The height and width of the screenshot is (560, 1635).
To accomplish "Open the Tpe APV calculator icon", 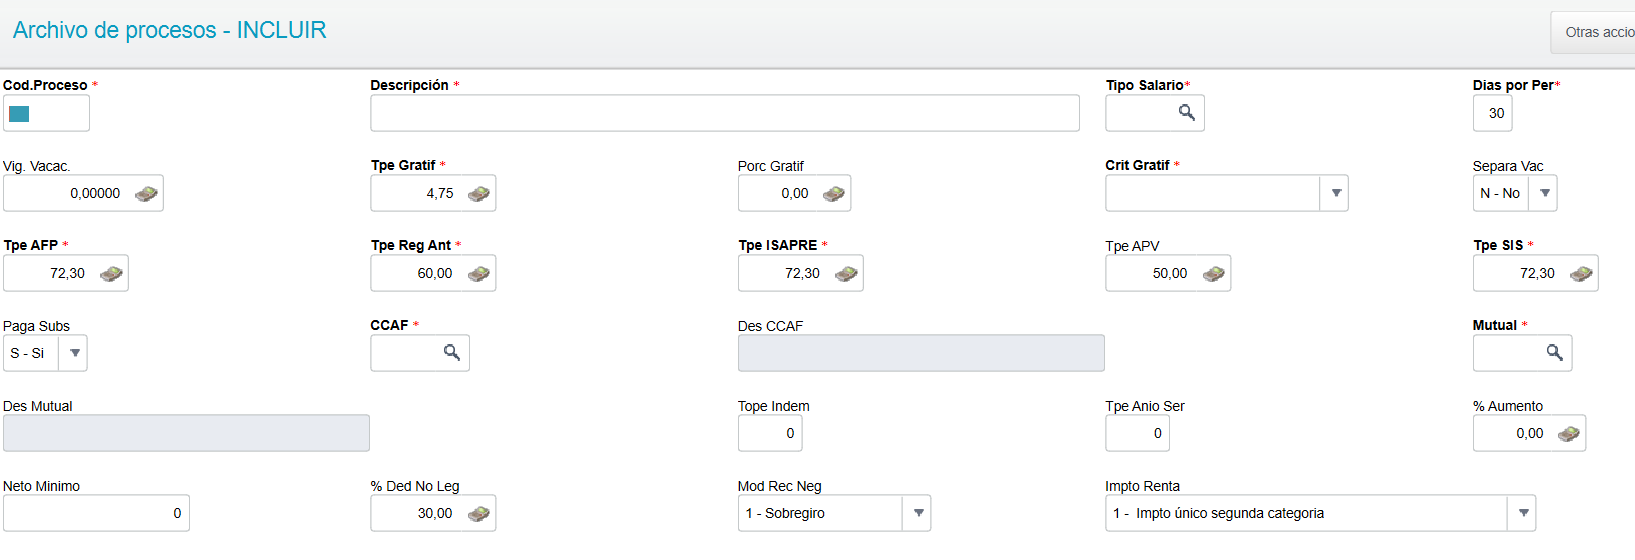I will click(x=1213, y=274).
